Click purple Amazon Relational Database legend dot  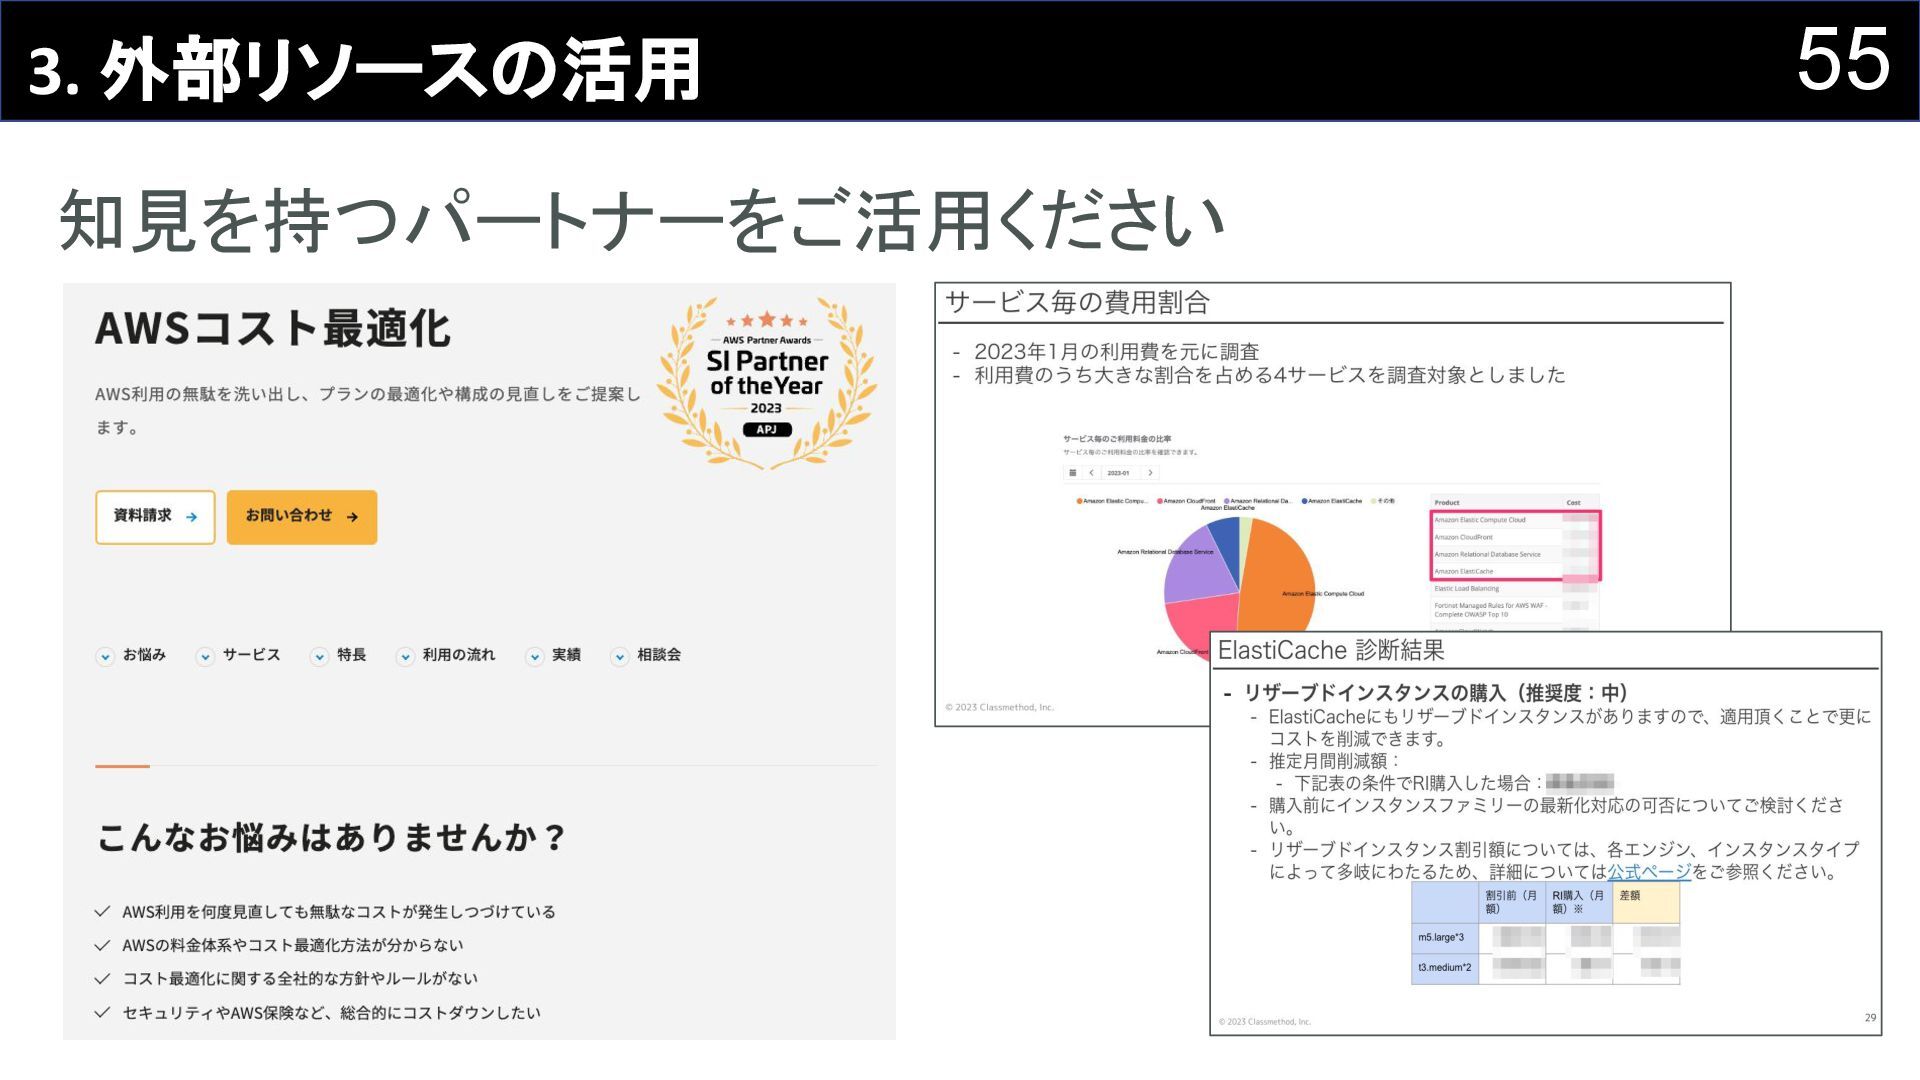1227,501
